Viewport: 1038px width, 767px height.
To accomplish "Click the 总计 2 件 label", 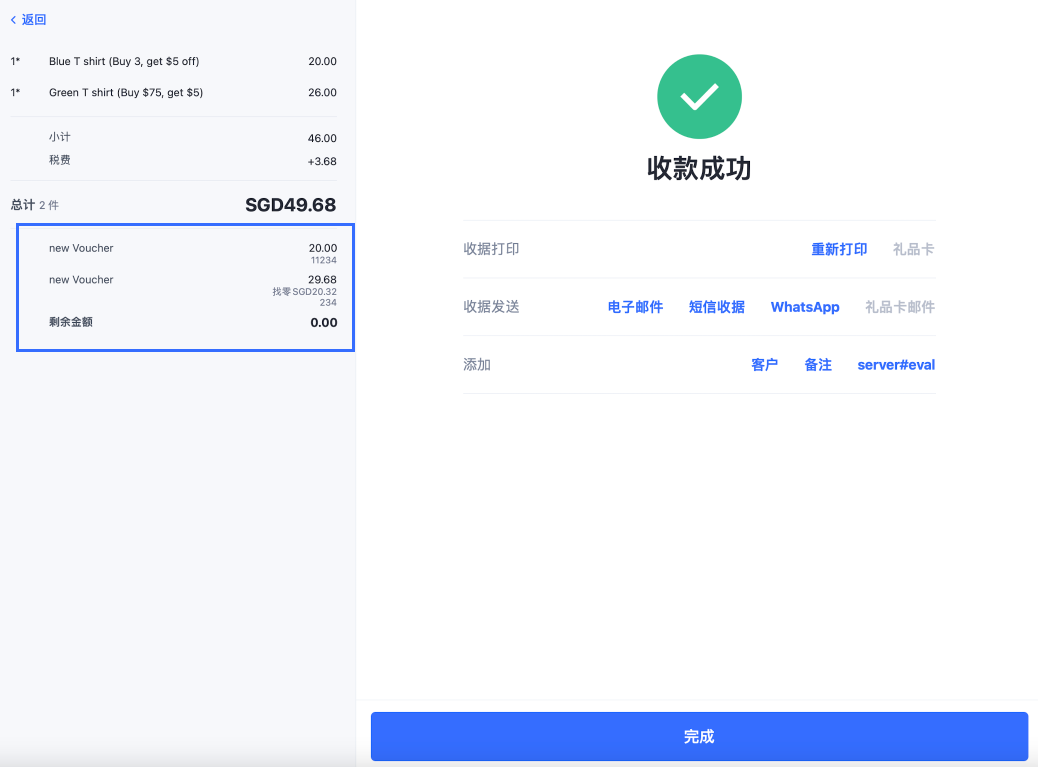I will [x=34, y=204].
